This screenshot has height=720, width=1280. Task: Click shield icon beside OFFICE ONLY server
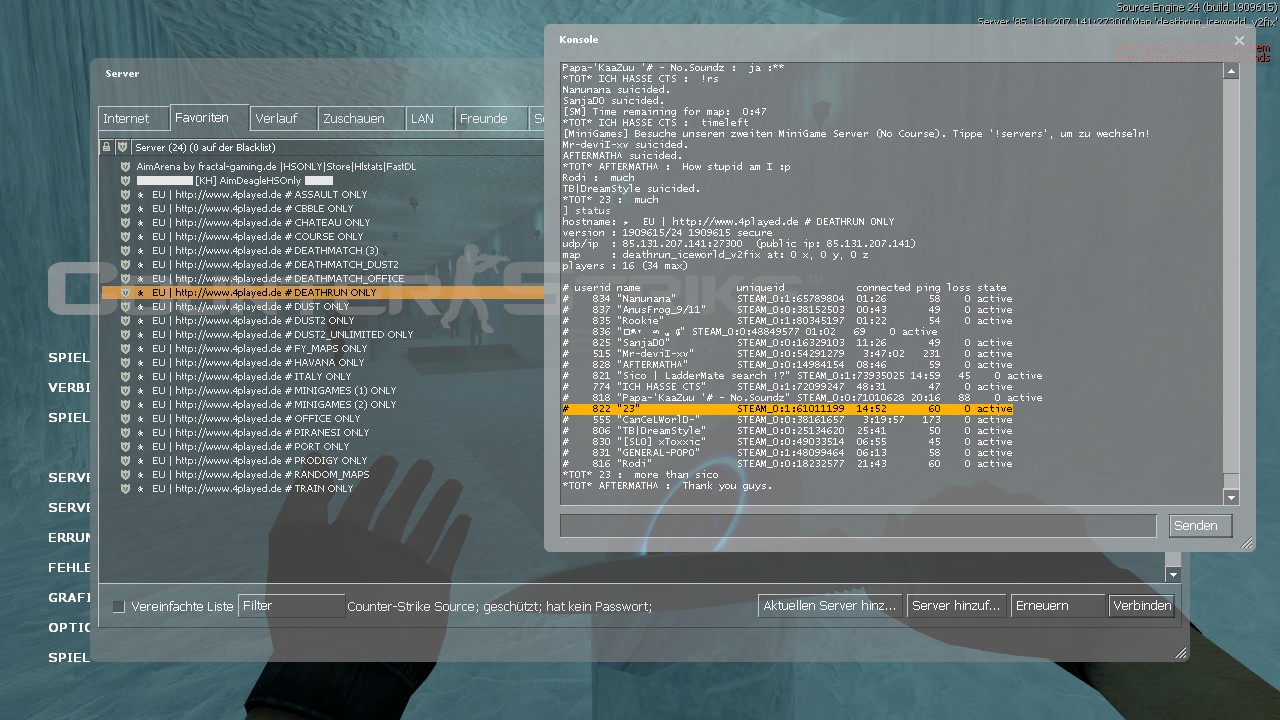[x=125, y=418]
